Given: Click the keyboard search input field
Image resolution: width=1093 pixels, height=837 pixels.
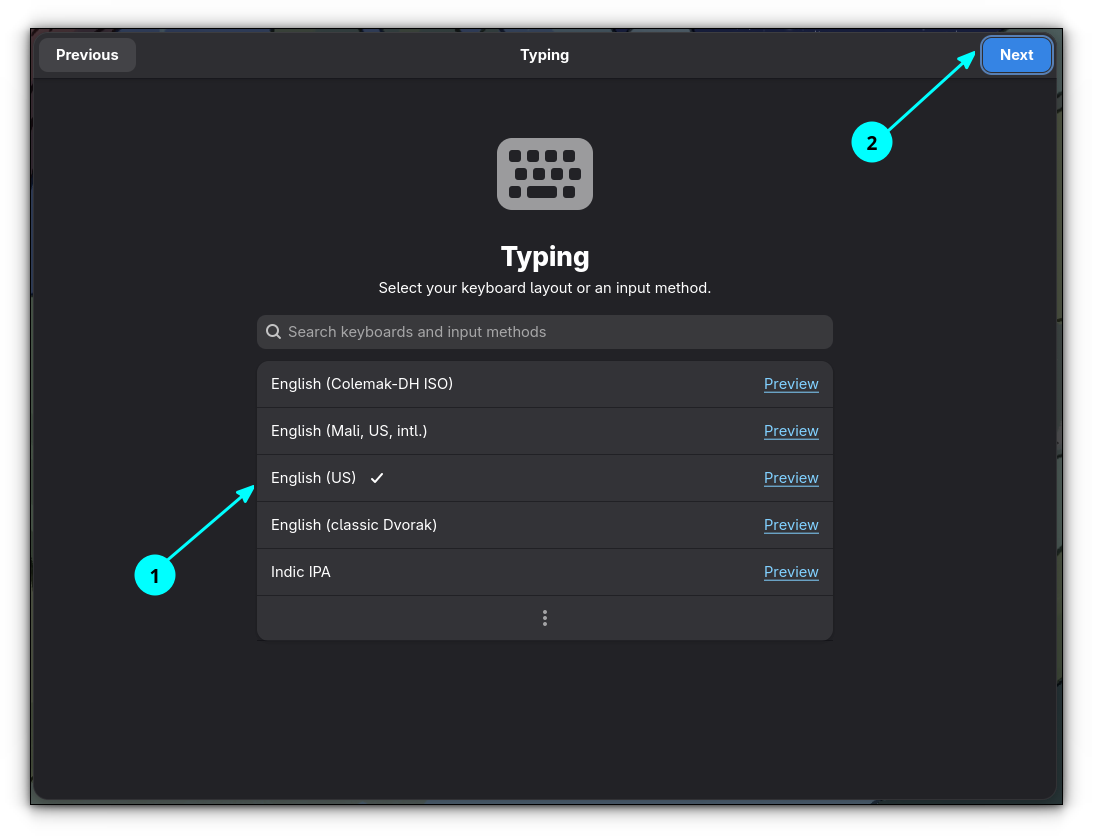Looking at the screenshot, I should coord(545,331).
